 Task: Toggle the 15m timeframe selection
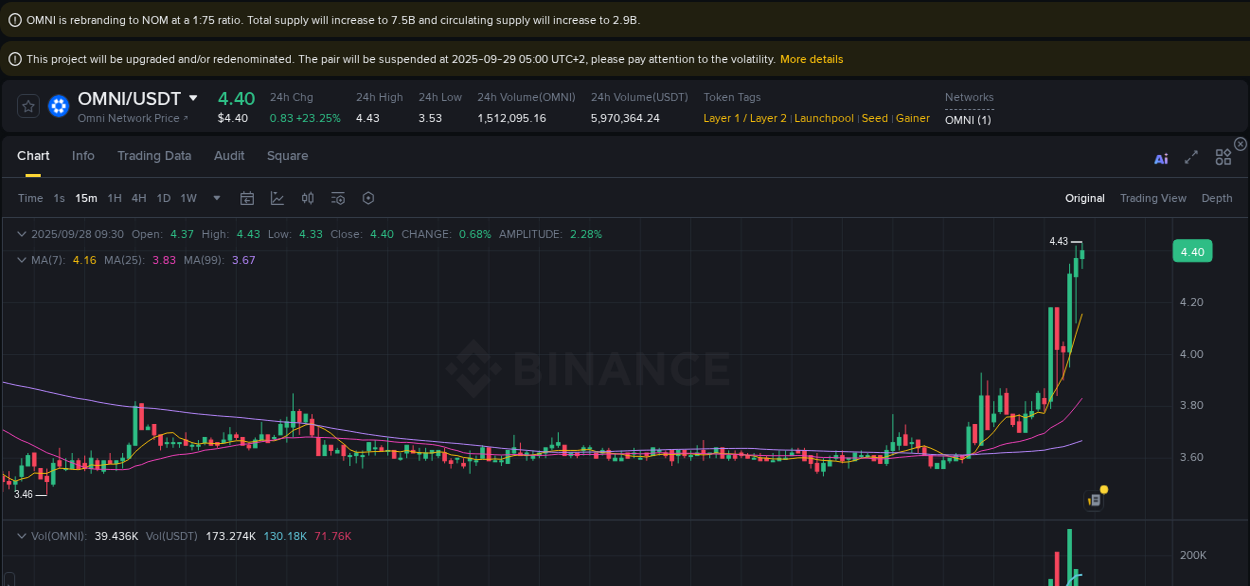click(x=85, y=198)
